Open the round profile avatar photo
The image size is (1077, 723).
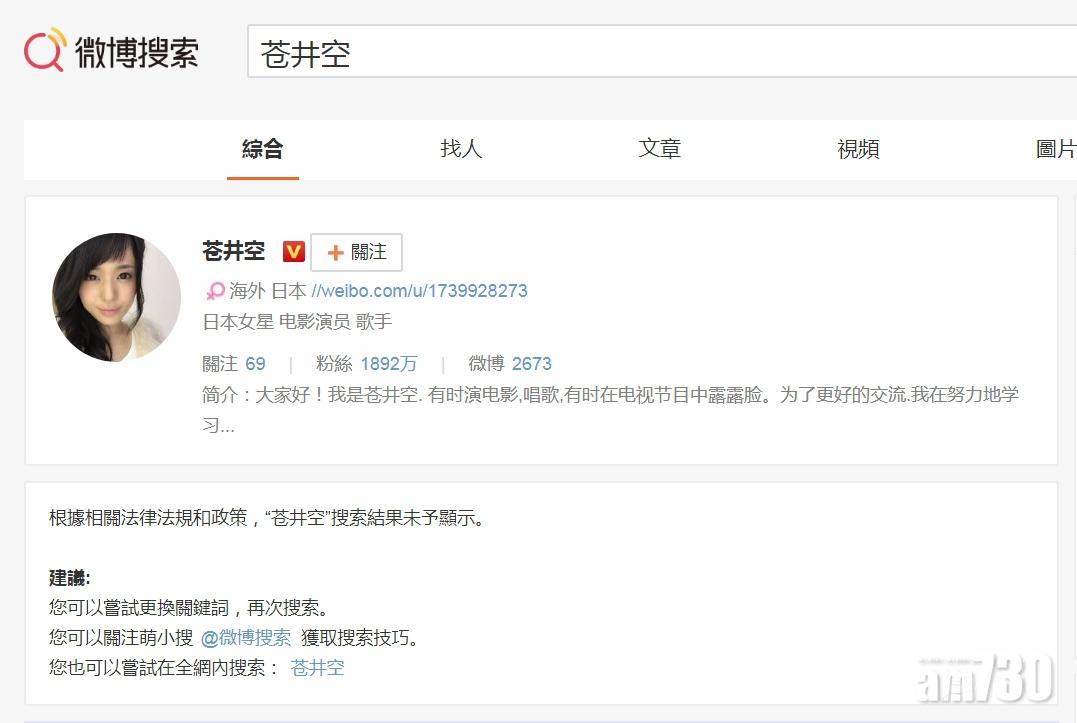pyautogui.click(x=116, y=297)
